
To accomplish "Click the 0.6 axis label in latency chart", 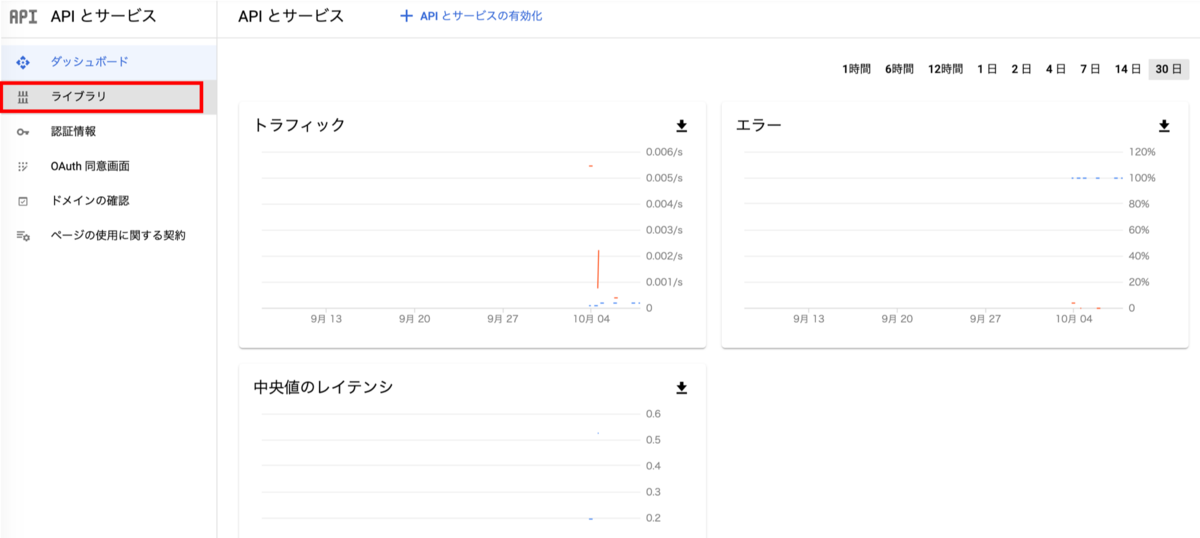I will pos(653,414).
